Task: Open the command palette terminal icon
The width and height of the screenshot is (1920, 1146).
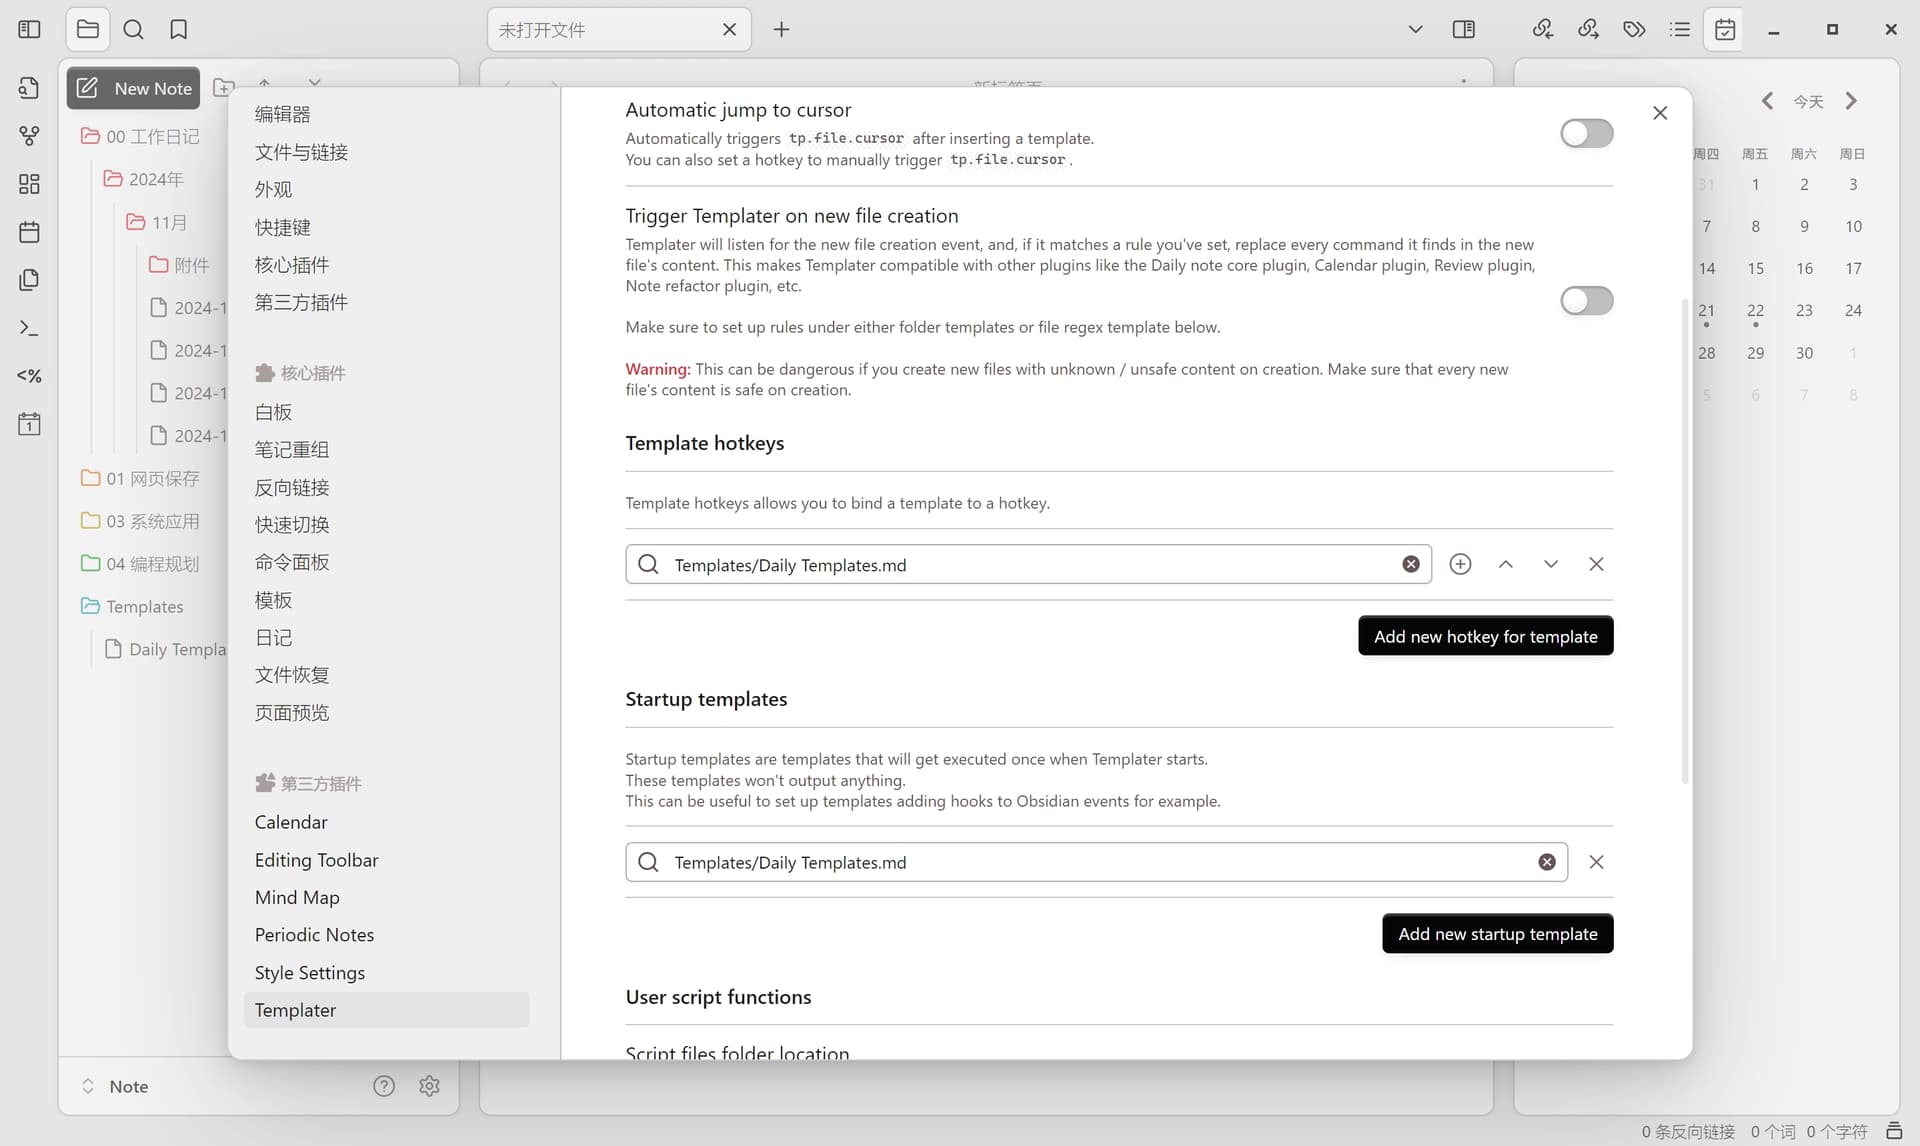Action: click(x=29, y=328)
